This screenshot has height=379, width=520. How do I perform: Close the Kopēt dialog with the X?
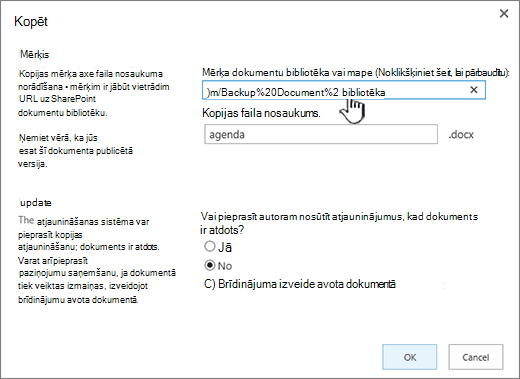504,13
